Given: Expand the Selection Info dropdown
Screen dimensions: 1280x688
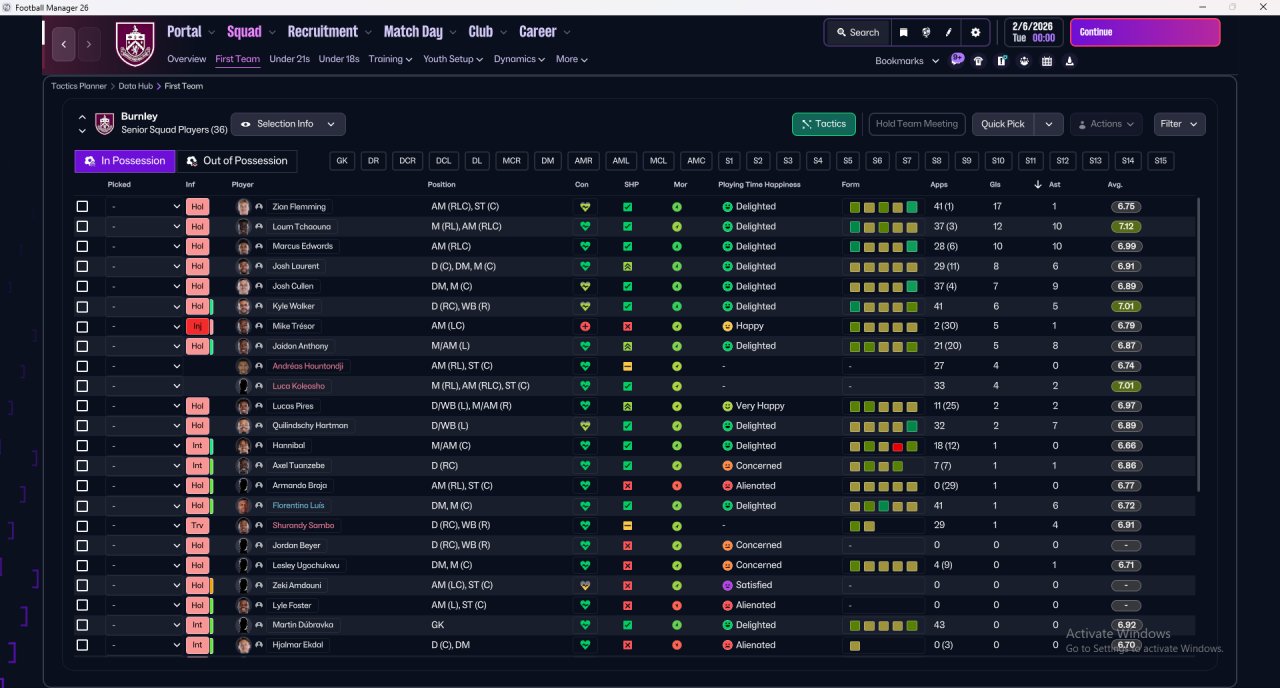Looking at the screenshot, I should [x=288, y=124].
